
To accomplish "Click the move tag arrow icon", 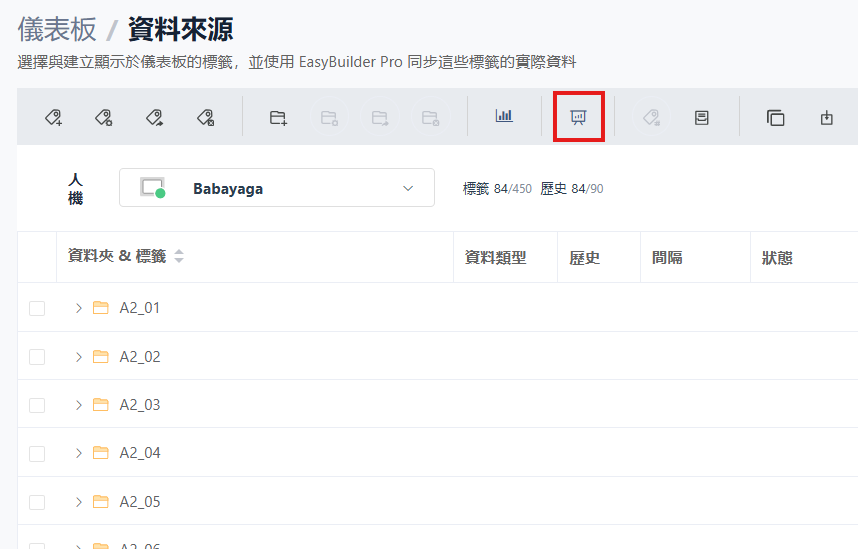I will [x=154, y=117].
